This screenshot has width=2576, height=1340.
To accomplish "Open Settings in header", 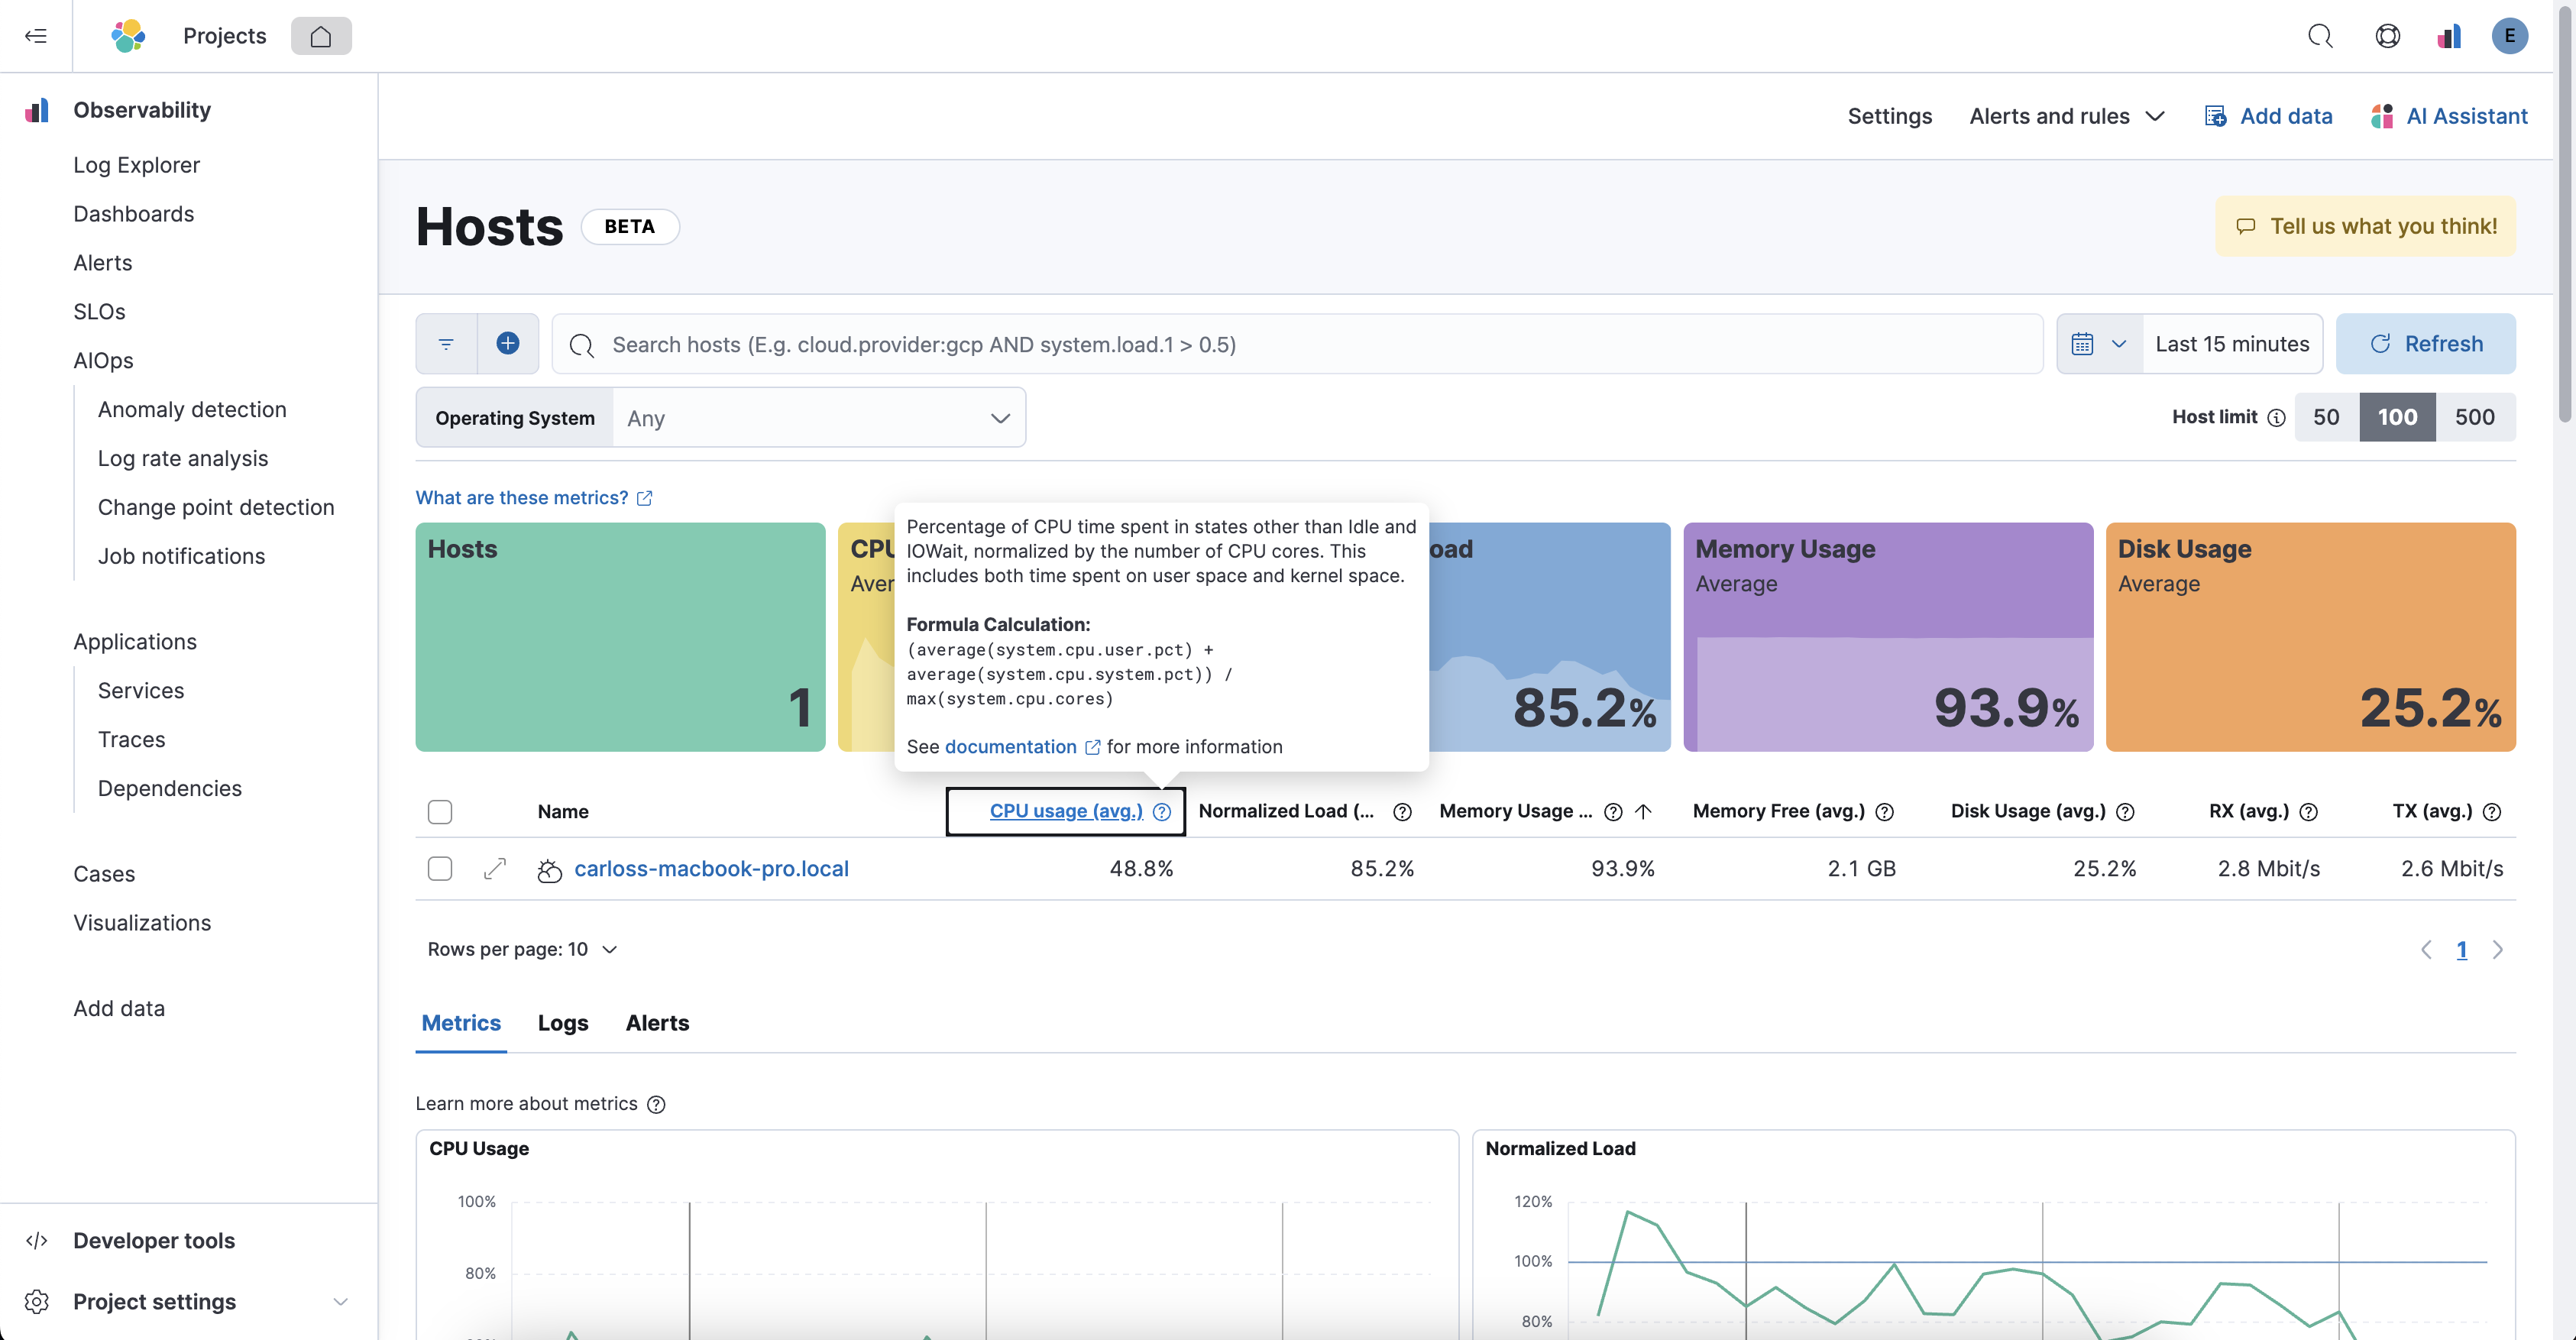I will pyautogui.click(x=1890, y=116).
